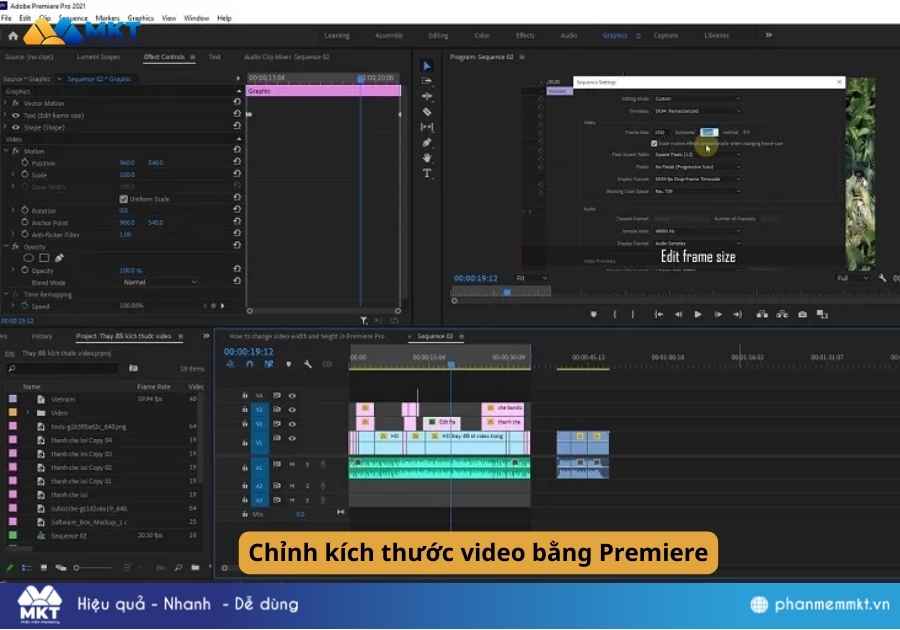Viewport: 900px width, 630px height.
Task: Open the Home screen icon
Action: (x=13, y=36)
